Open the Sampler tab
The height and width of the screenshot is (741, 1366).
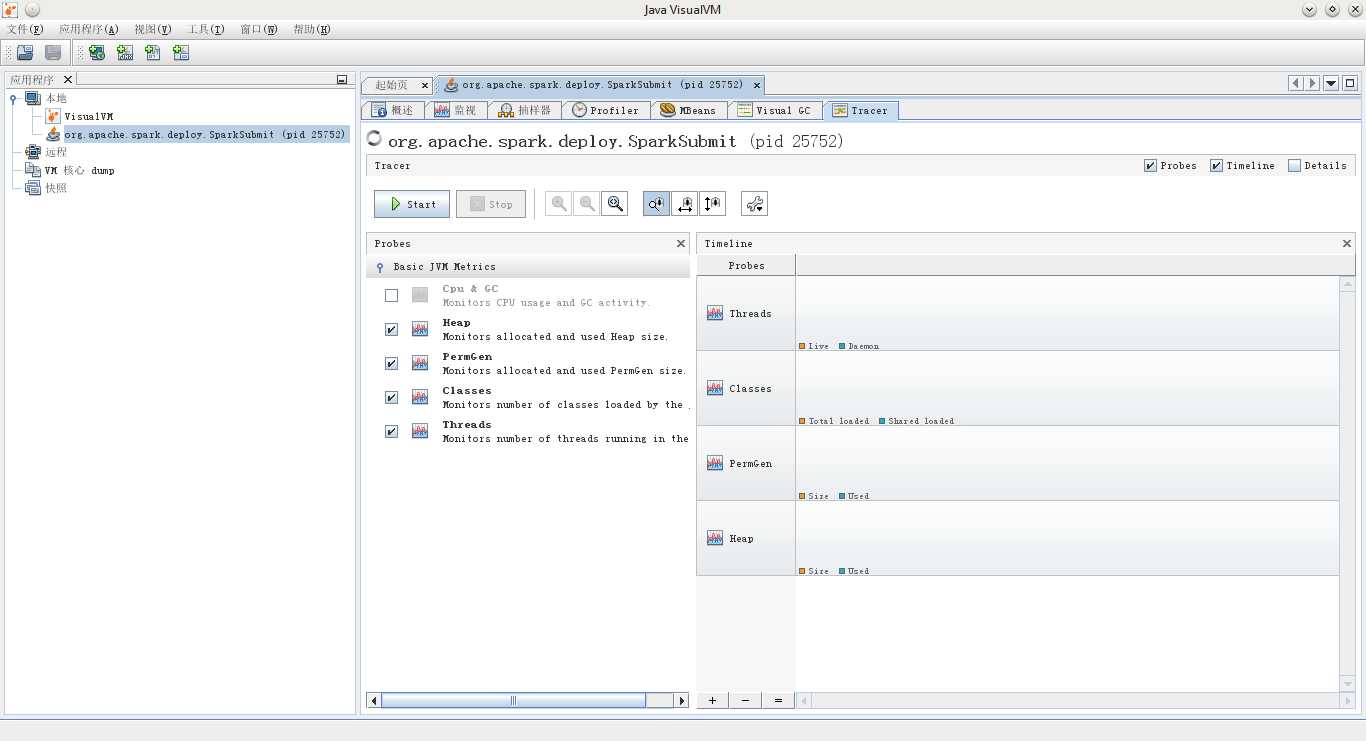tap(525, 110)
